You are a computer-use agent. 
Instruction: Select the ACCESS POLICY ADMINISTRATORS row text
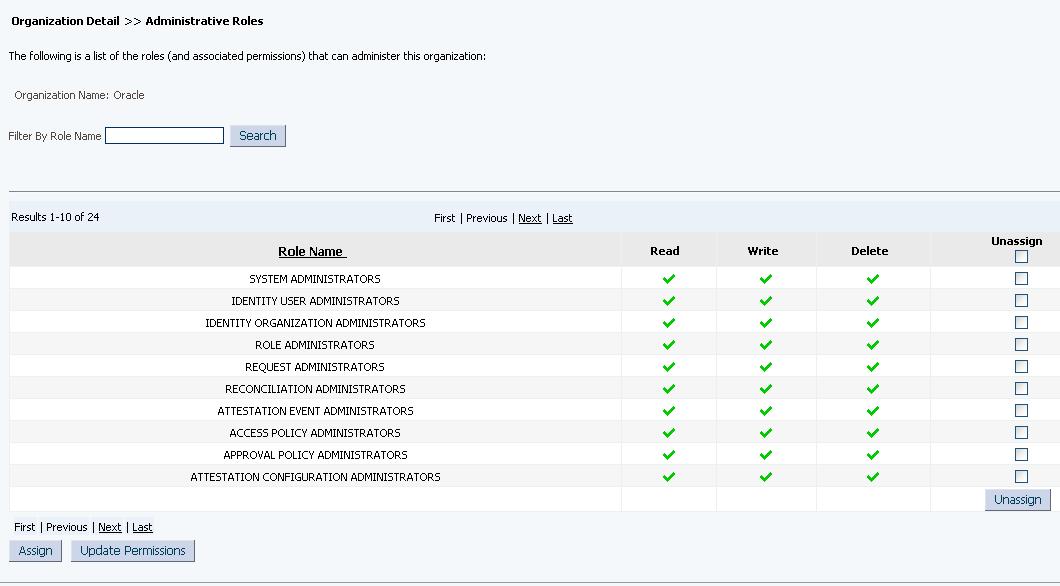click(315, 433)
